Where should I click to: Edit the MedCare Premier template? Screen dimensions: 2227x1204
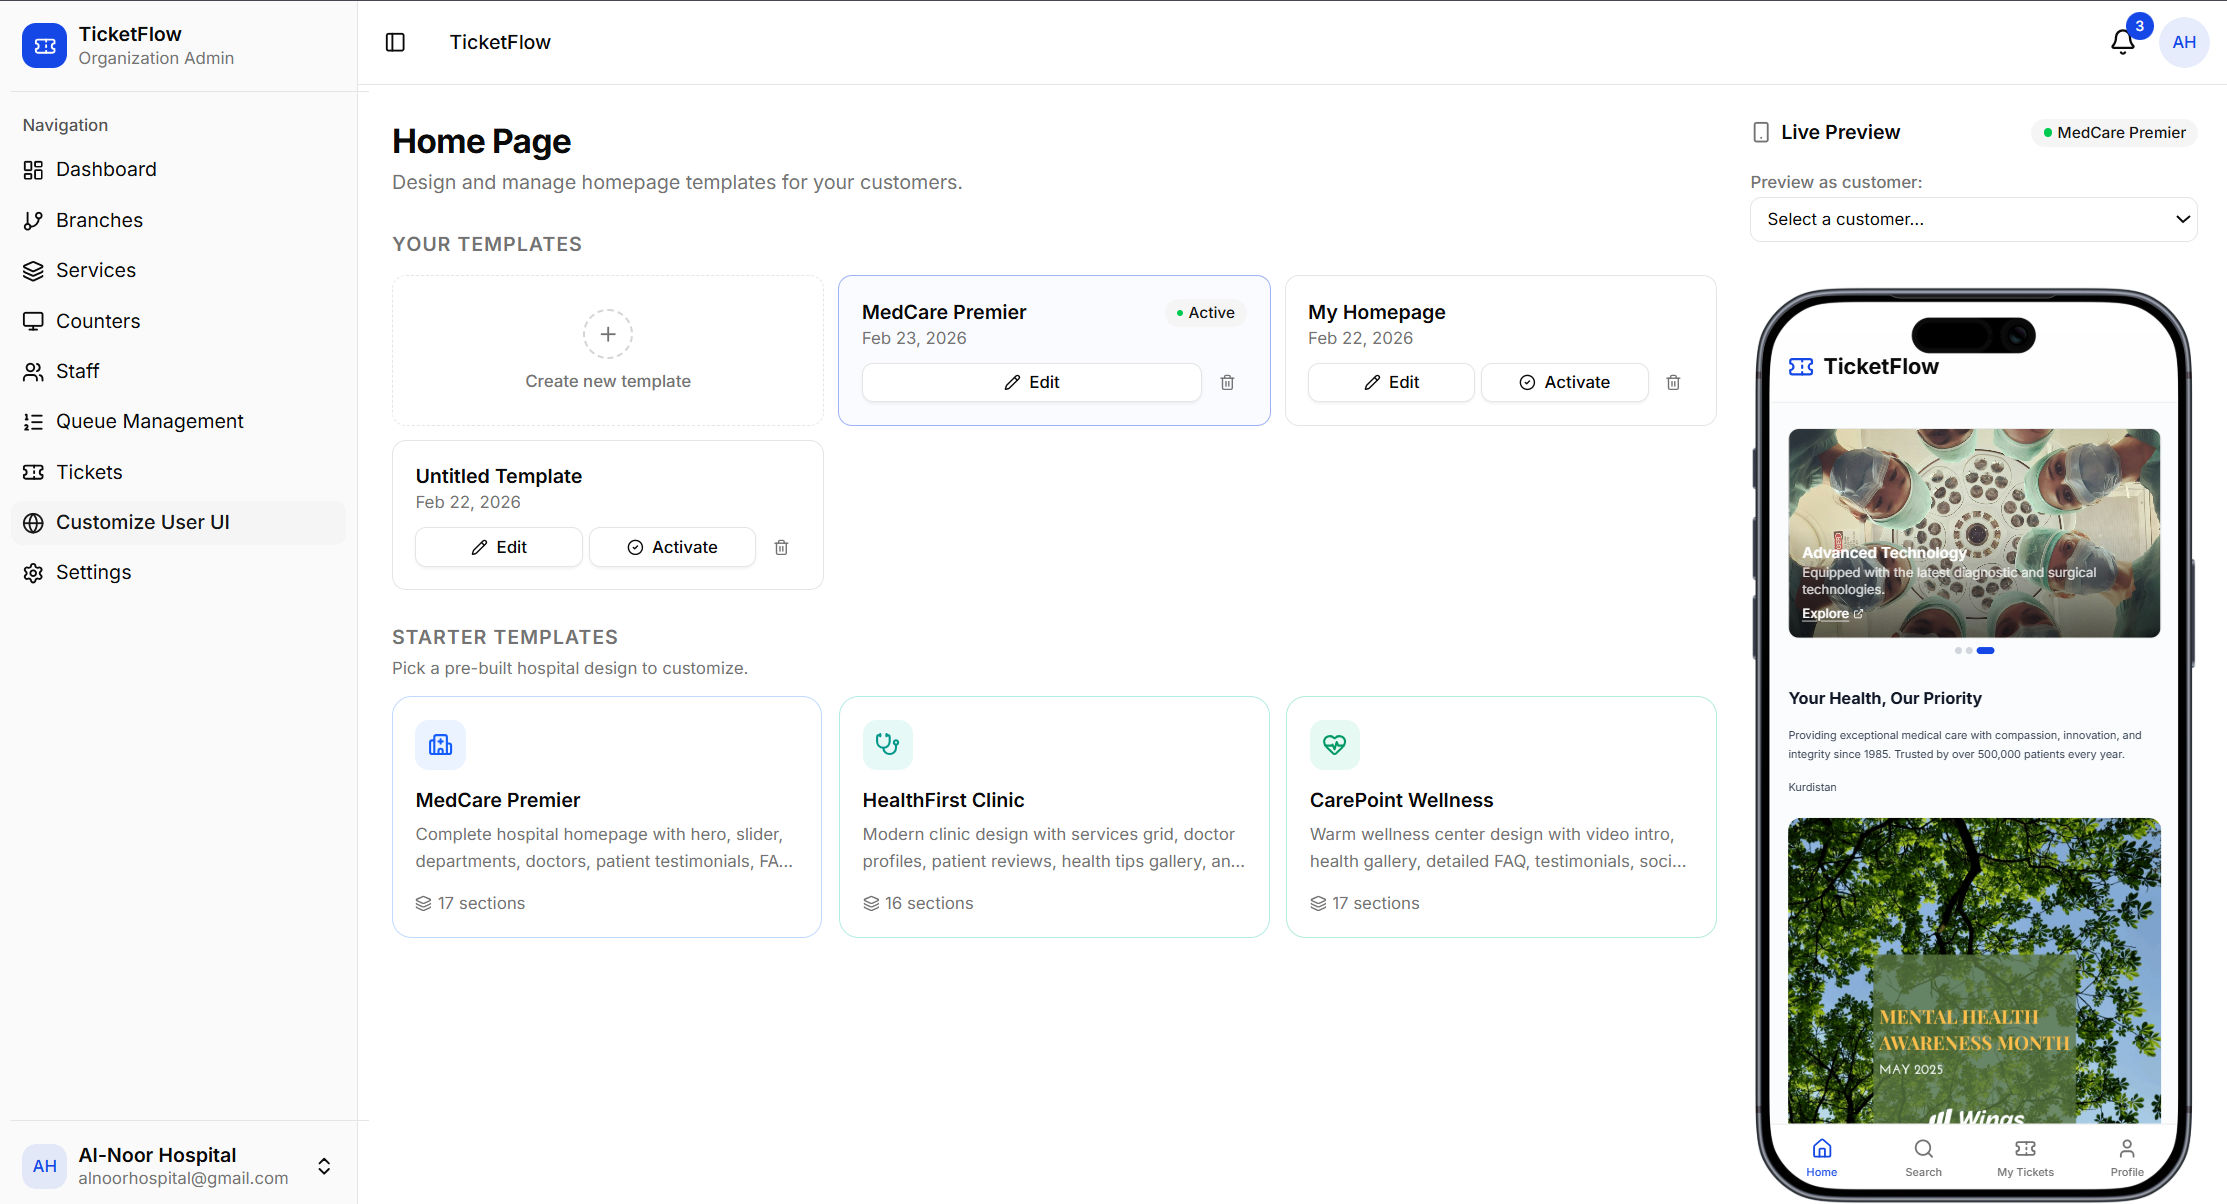click(1031, 382)
